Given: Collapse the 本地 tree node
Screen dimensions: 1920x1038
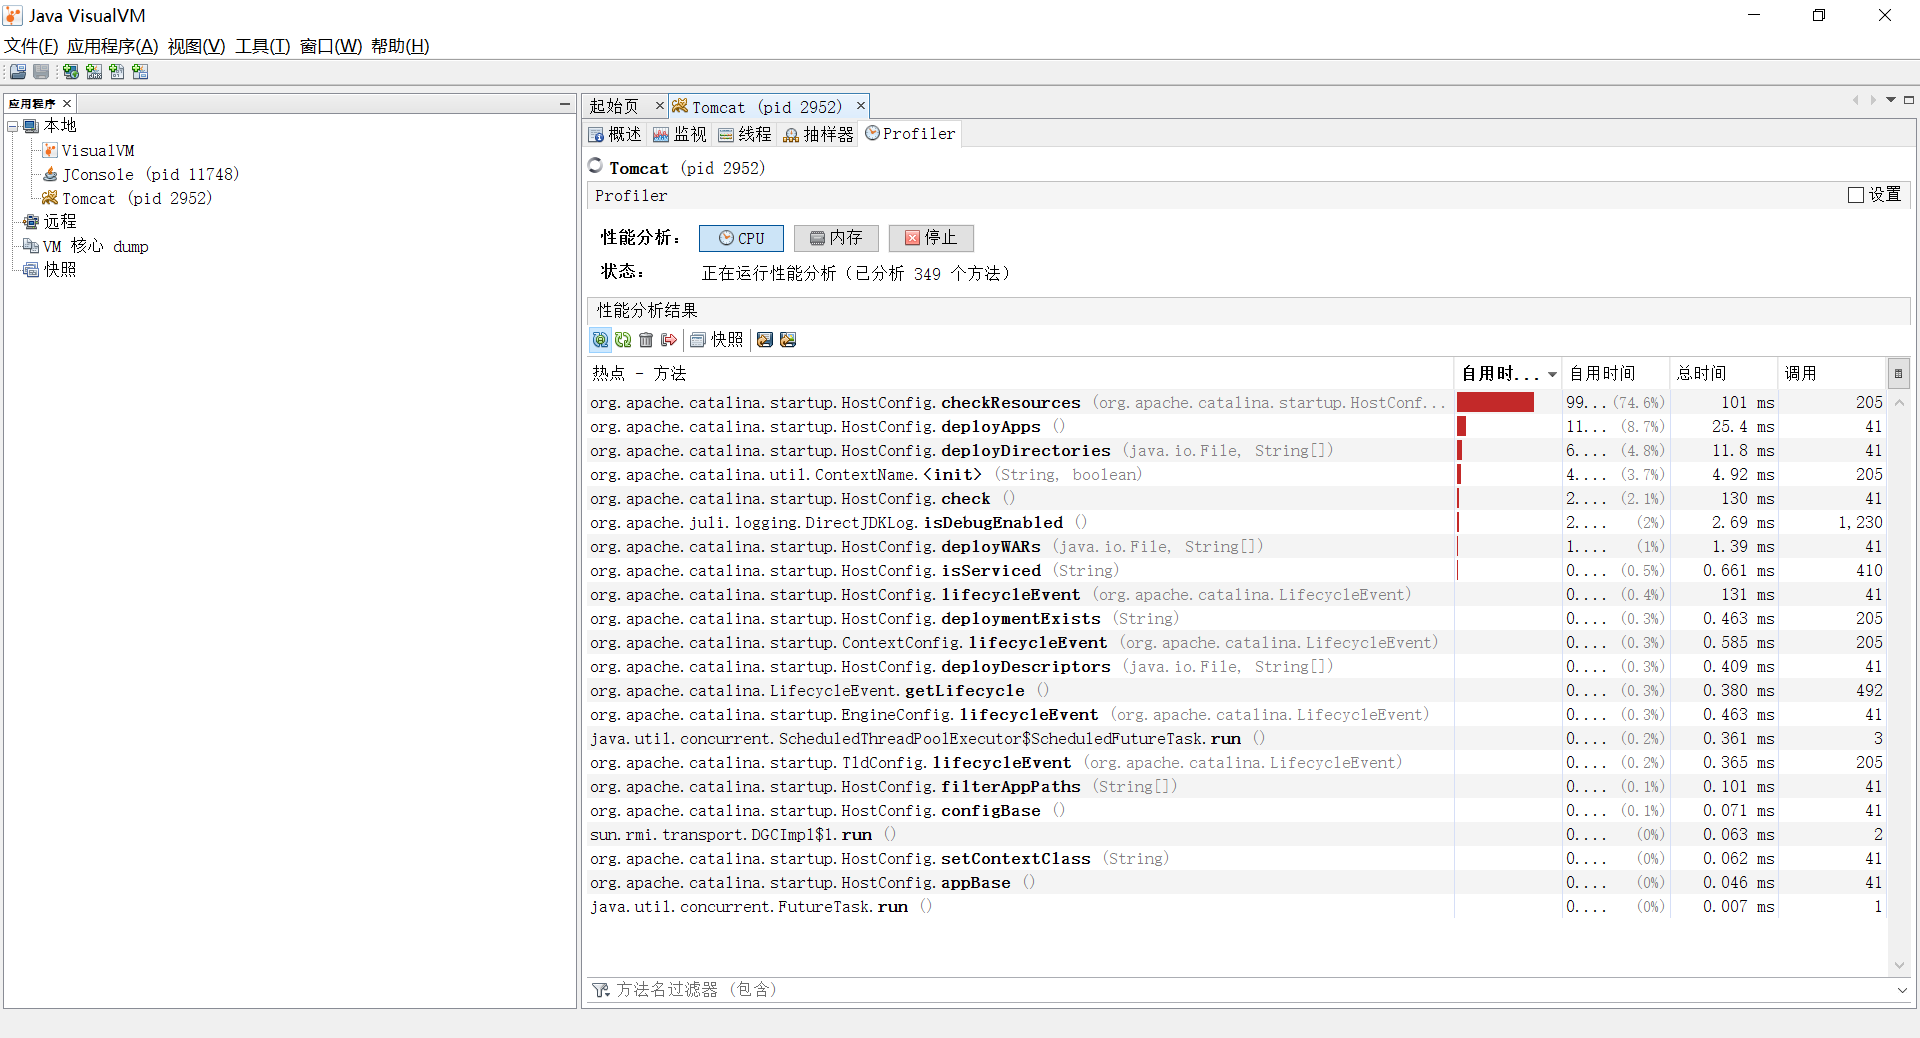Looking at the screenshot, I should (13, 126).
